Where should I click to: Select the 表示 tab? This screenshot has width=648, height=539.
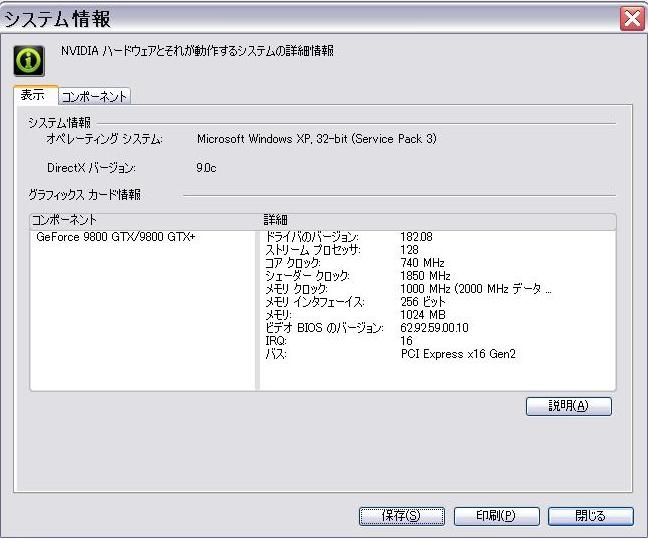coord(36,95)
